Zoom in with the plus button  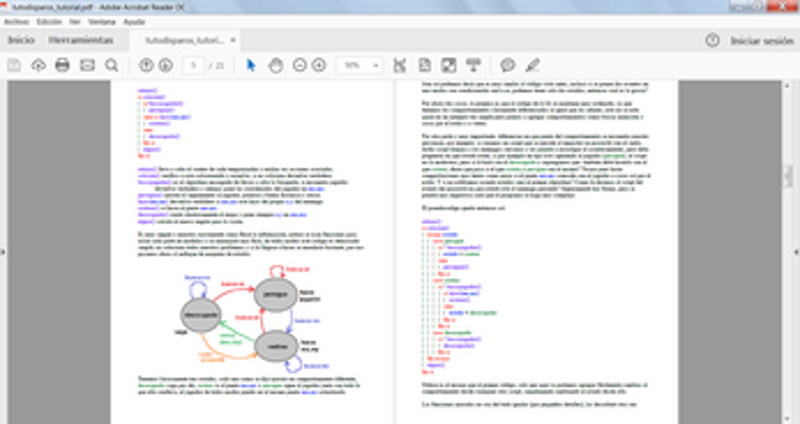point(319,65)
